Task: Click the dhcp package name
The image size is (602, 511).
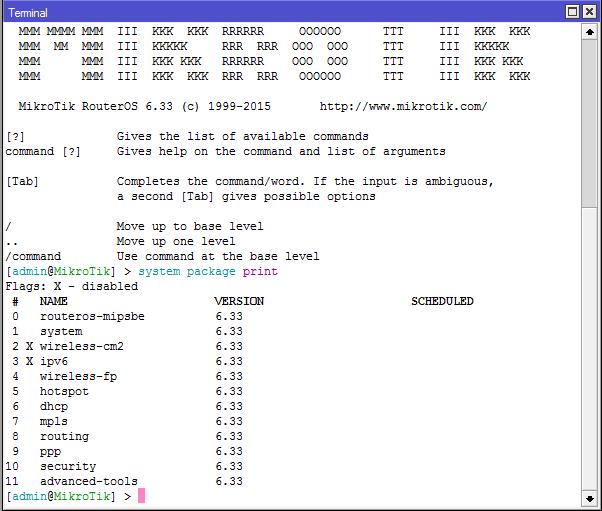Action: tap(54, 407)
